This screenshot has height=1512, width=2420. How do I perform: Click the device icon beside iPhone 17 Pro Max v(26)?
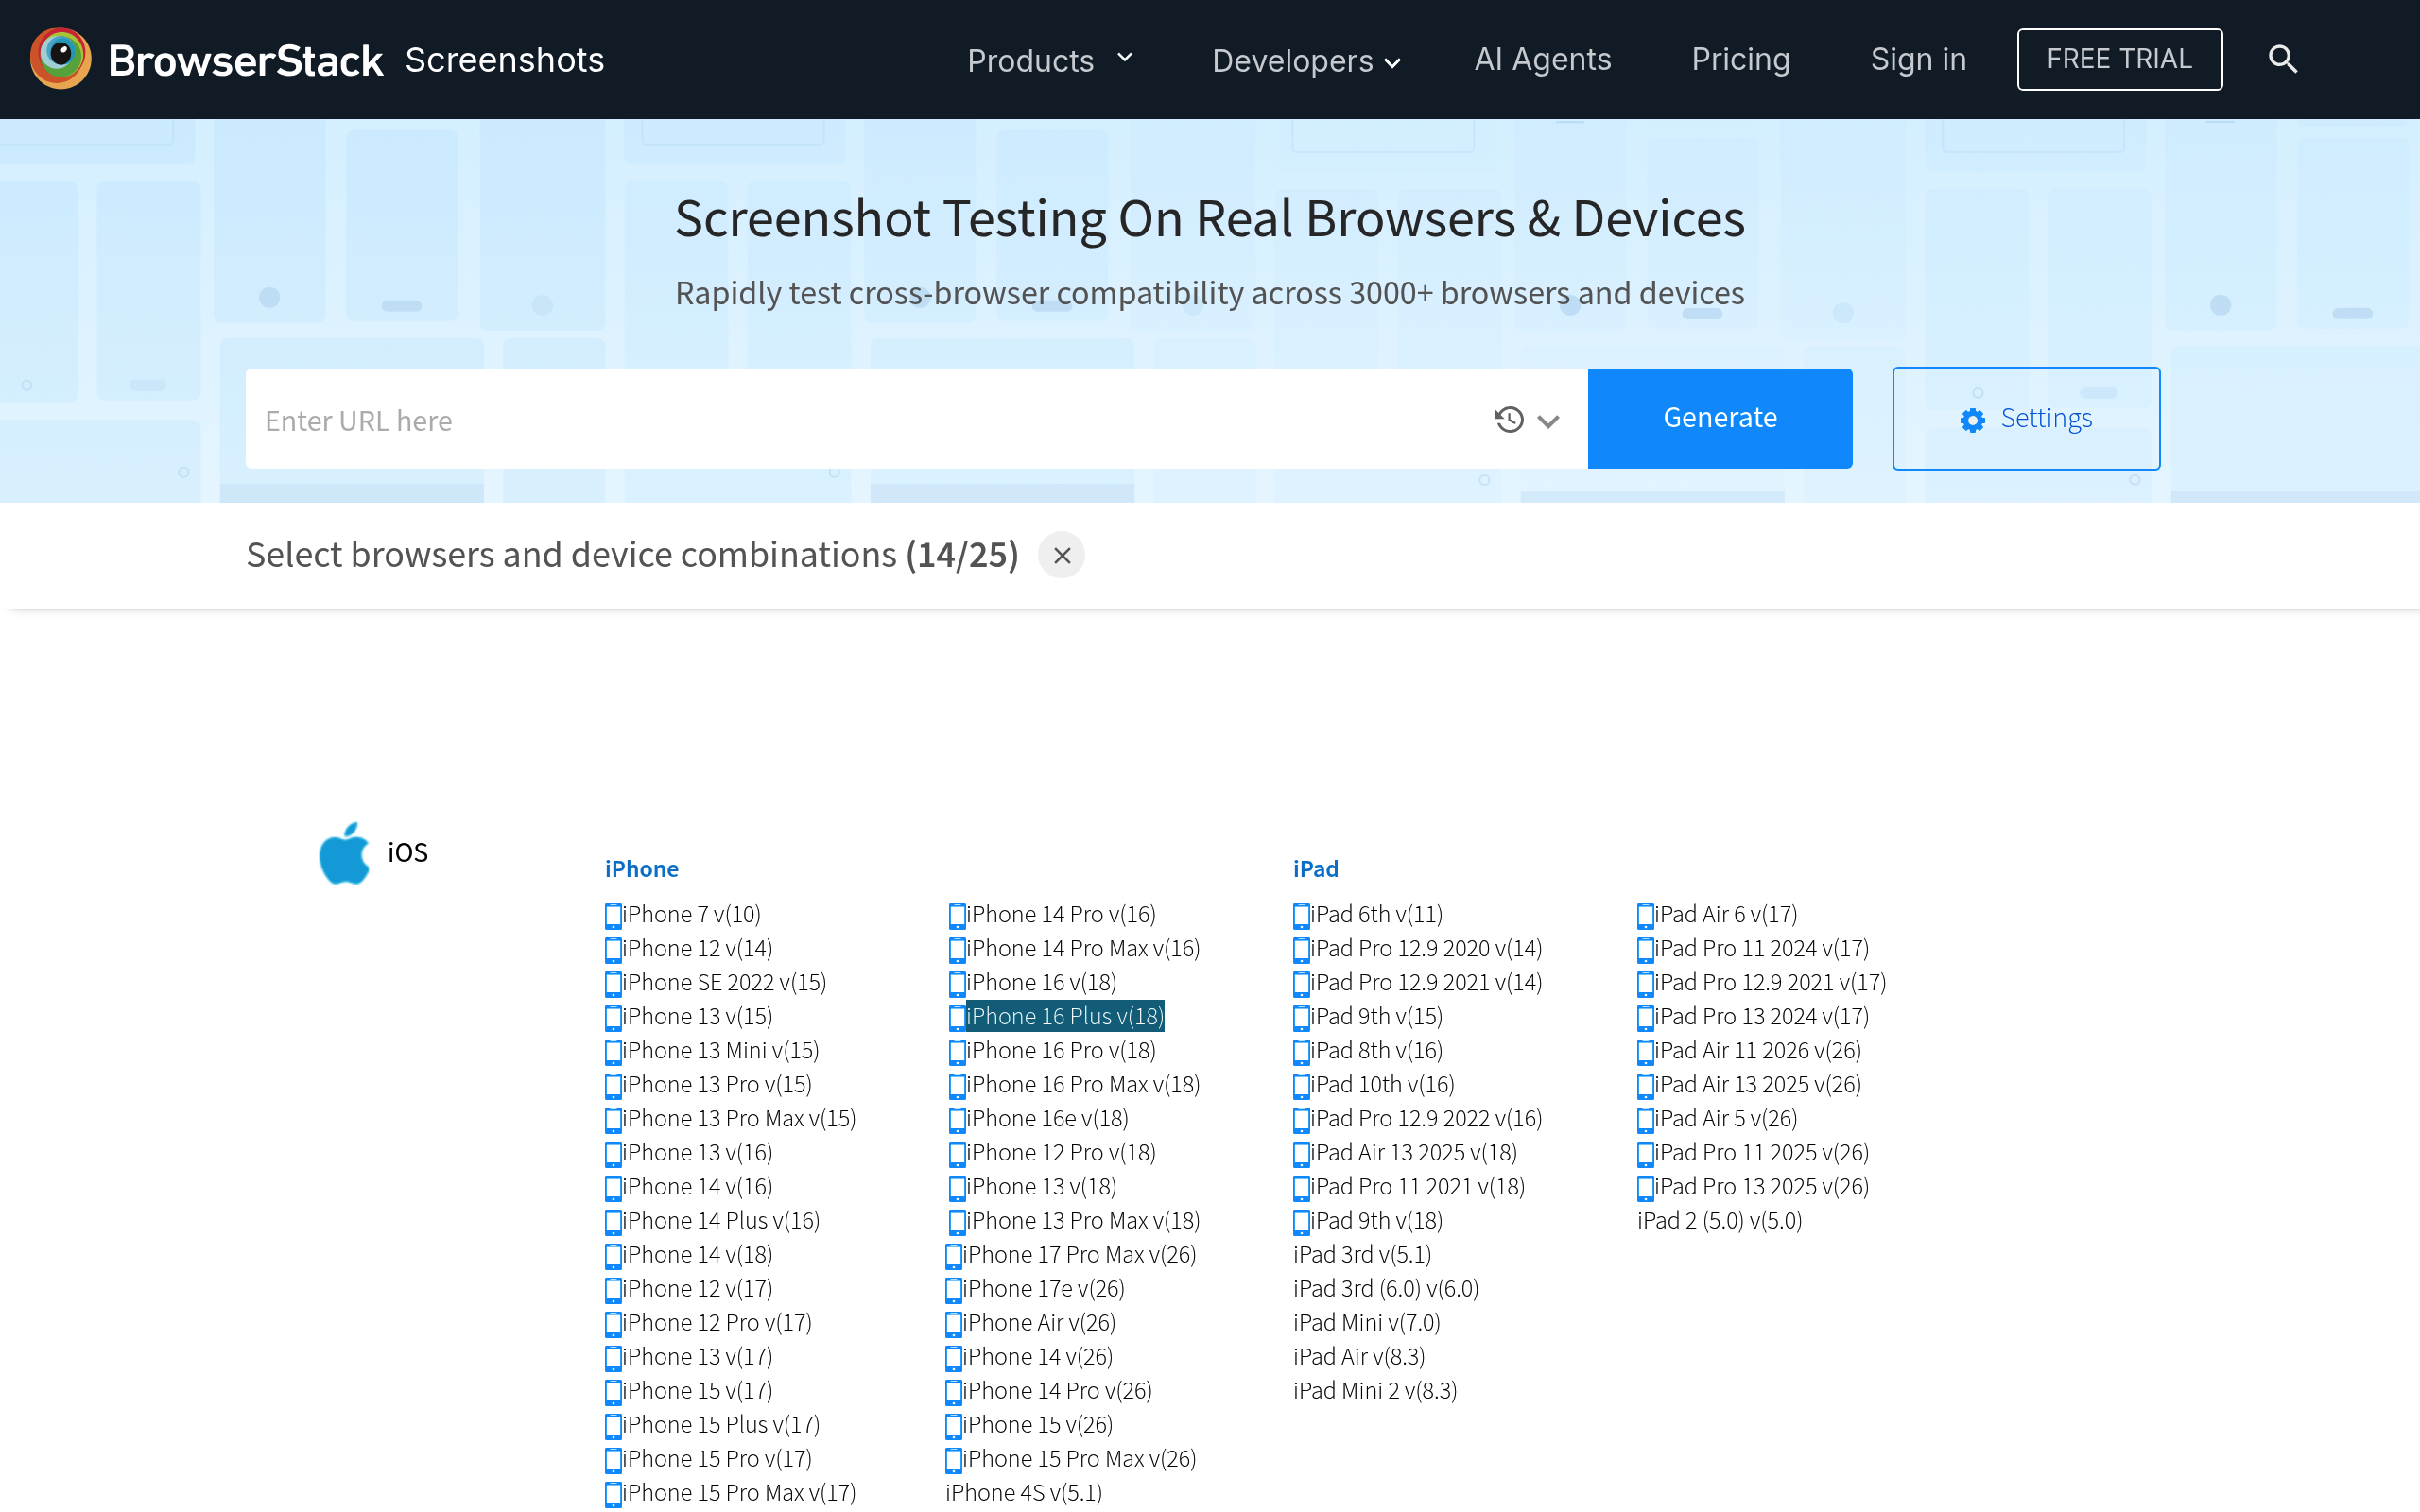tap(954, 1255)
